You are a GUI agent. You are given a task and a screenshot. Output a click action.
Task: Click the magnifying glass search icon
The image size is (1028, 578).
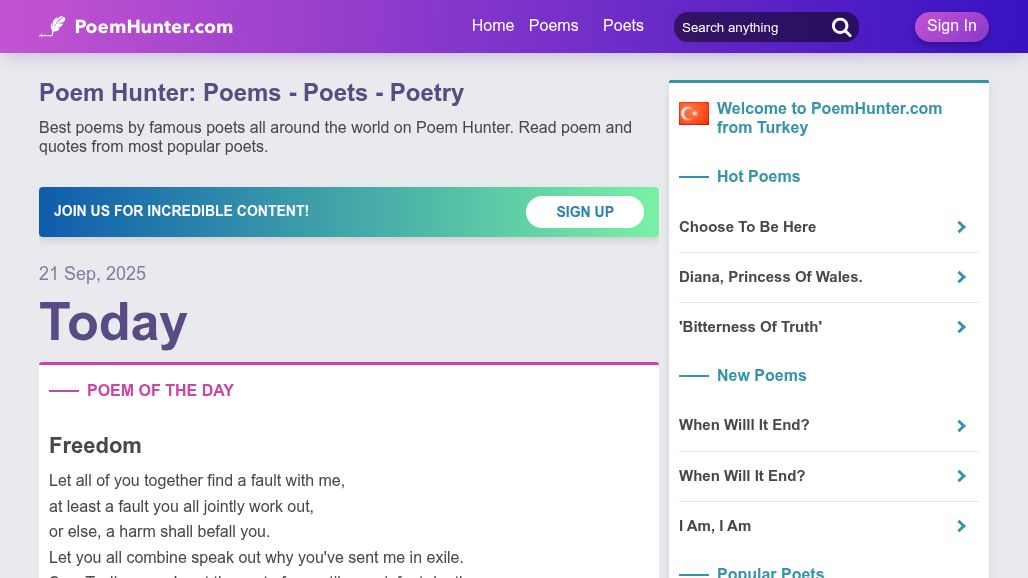pos(842,28)
